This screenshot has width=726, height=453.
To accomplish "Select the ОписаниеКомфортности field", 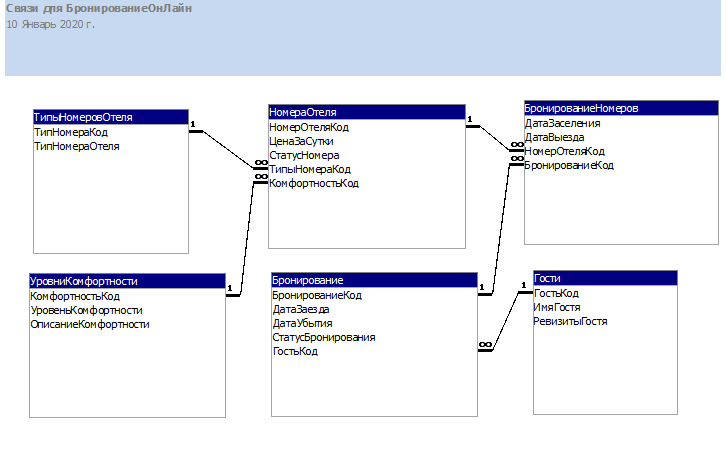I will pyautogui.click(x=90, y=325).
